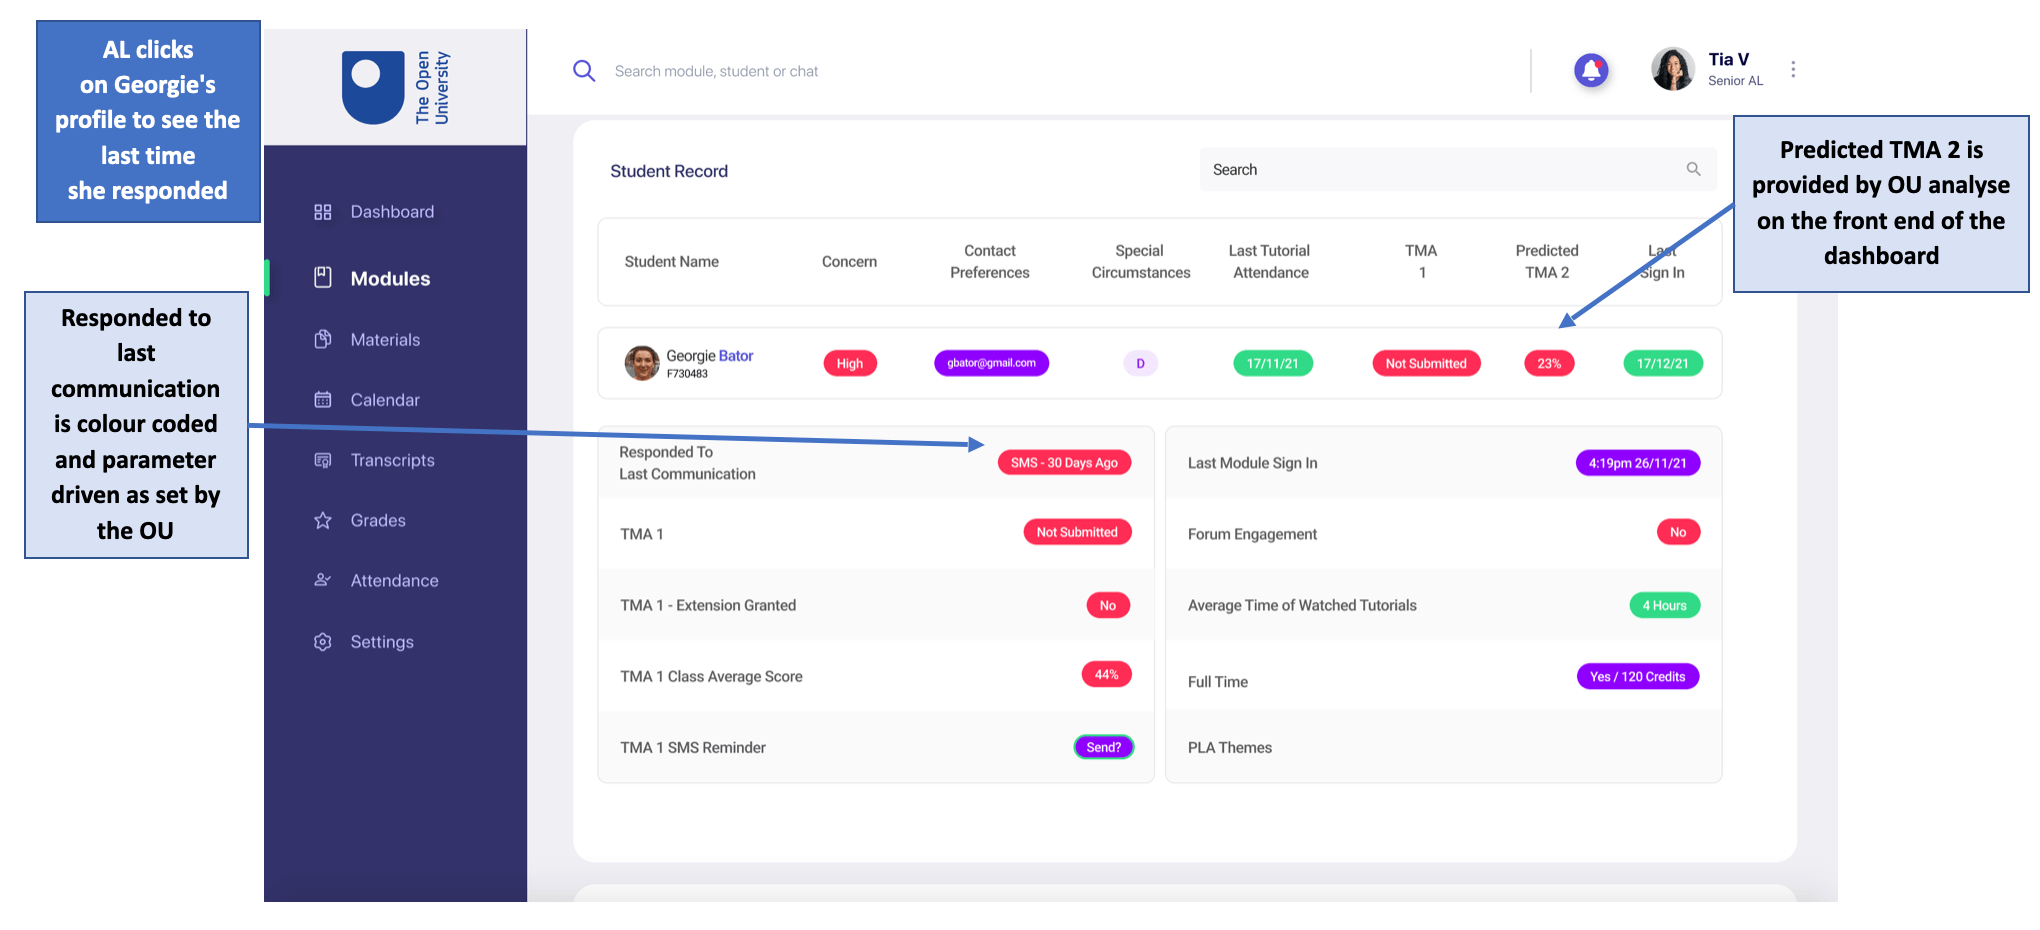Click the Materials icon in sidebar

[x=322, y=340]
